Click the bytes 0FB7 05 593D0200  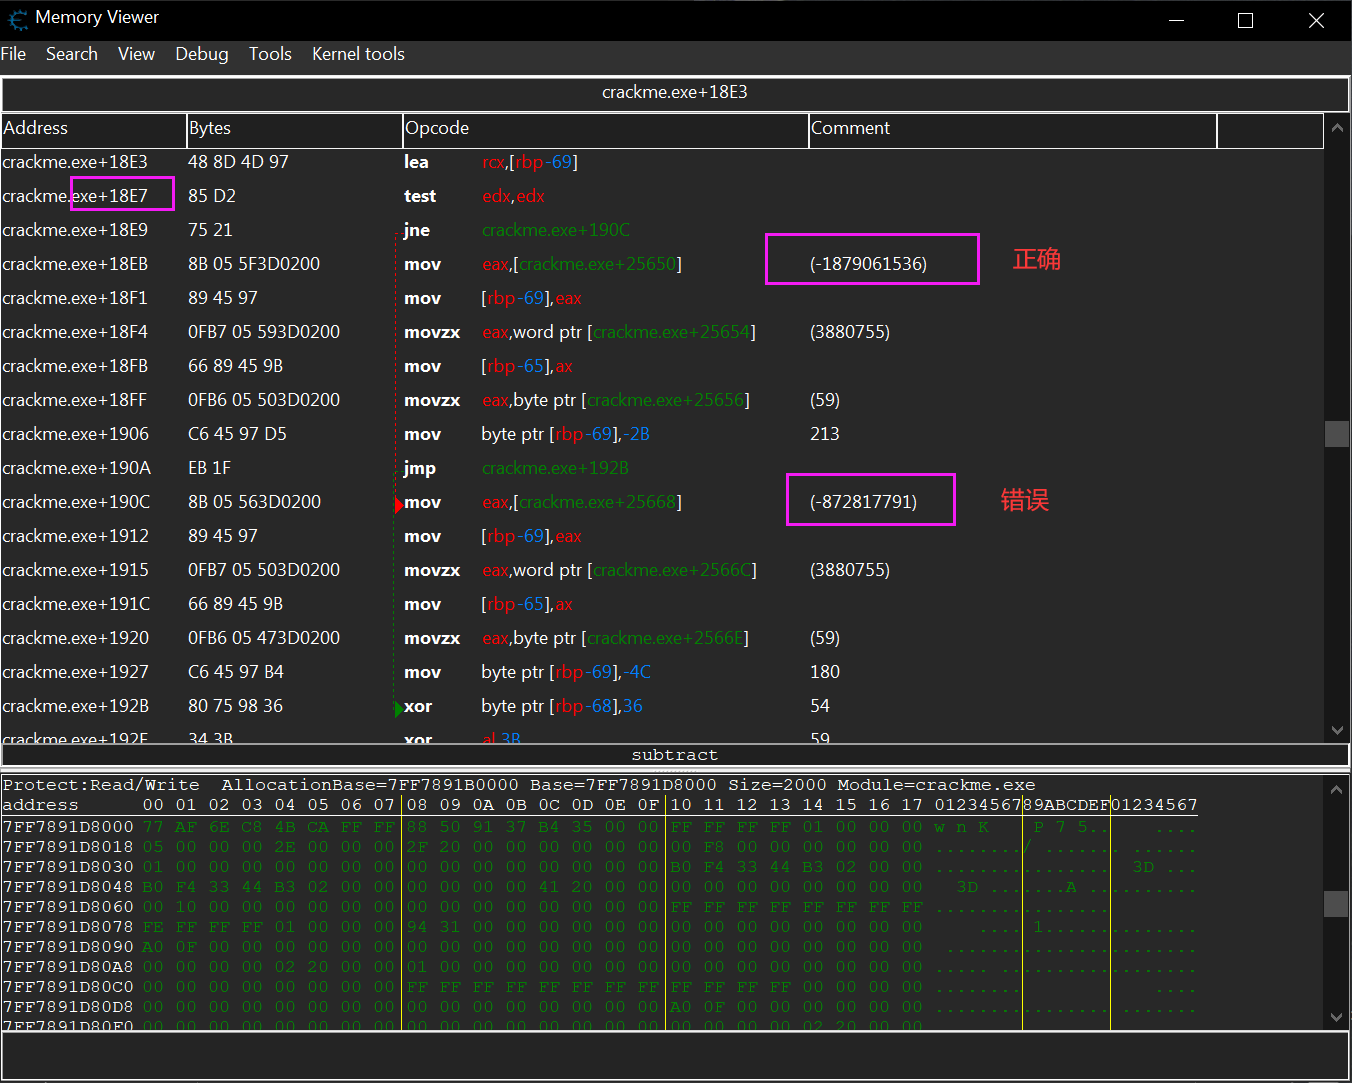click(264, 332)
